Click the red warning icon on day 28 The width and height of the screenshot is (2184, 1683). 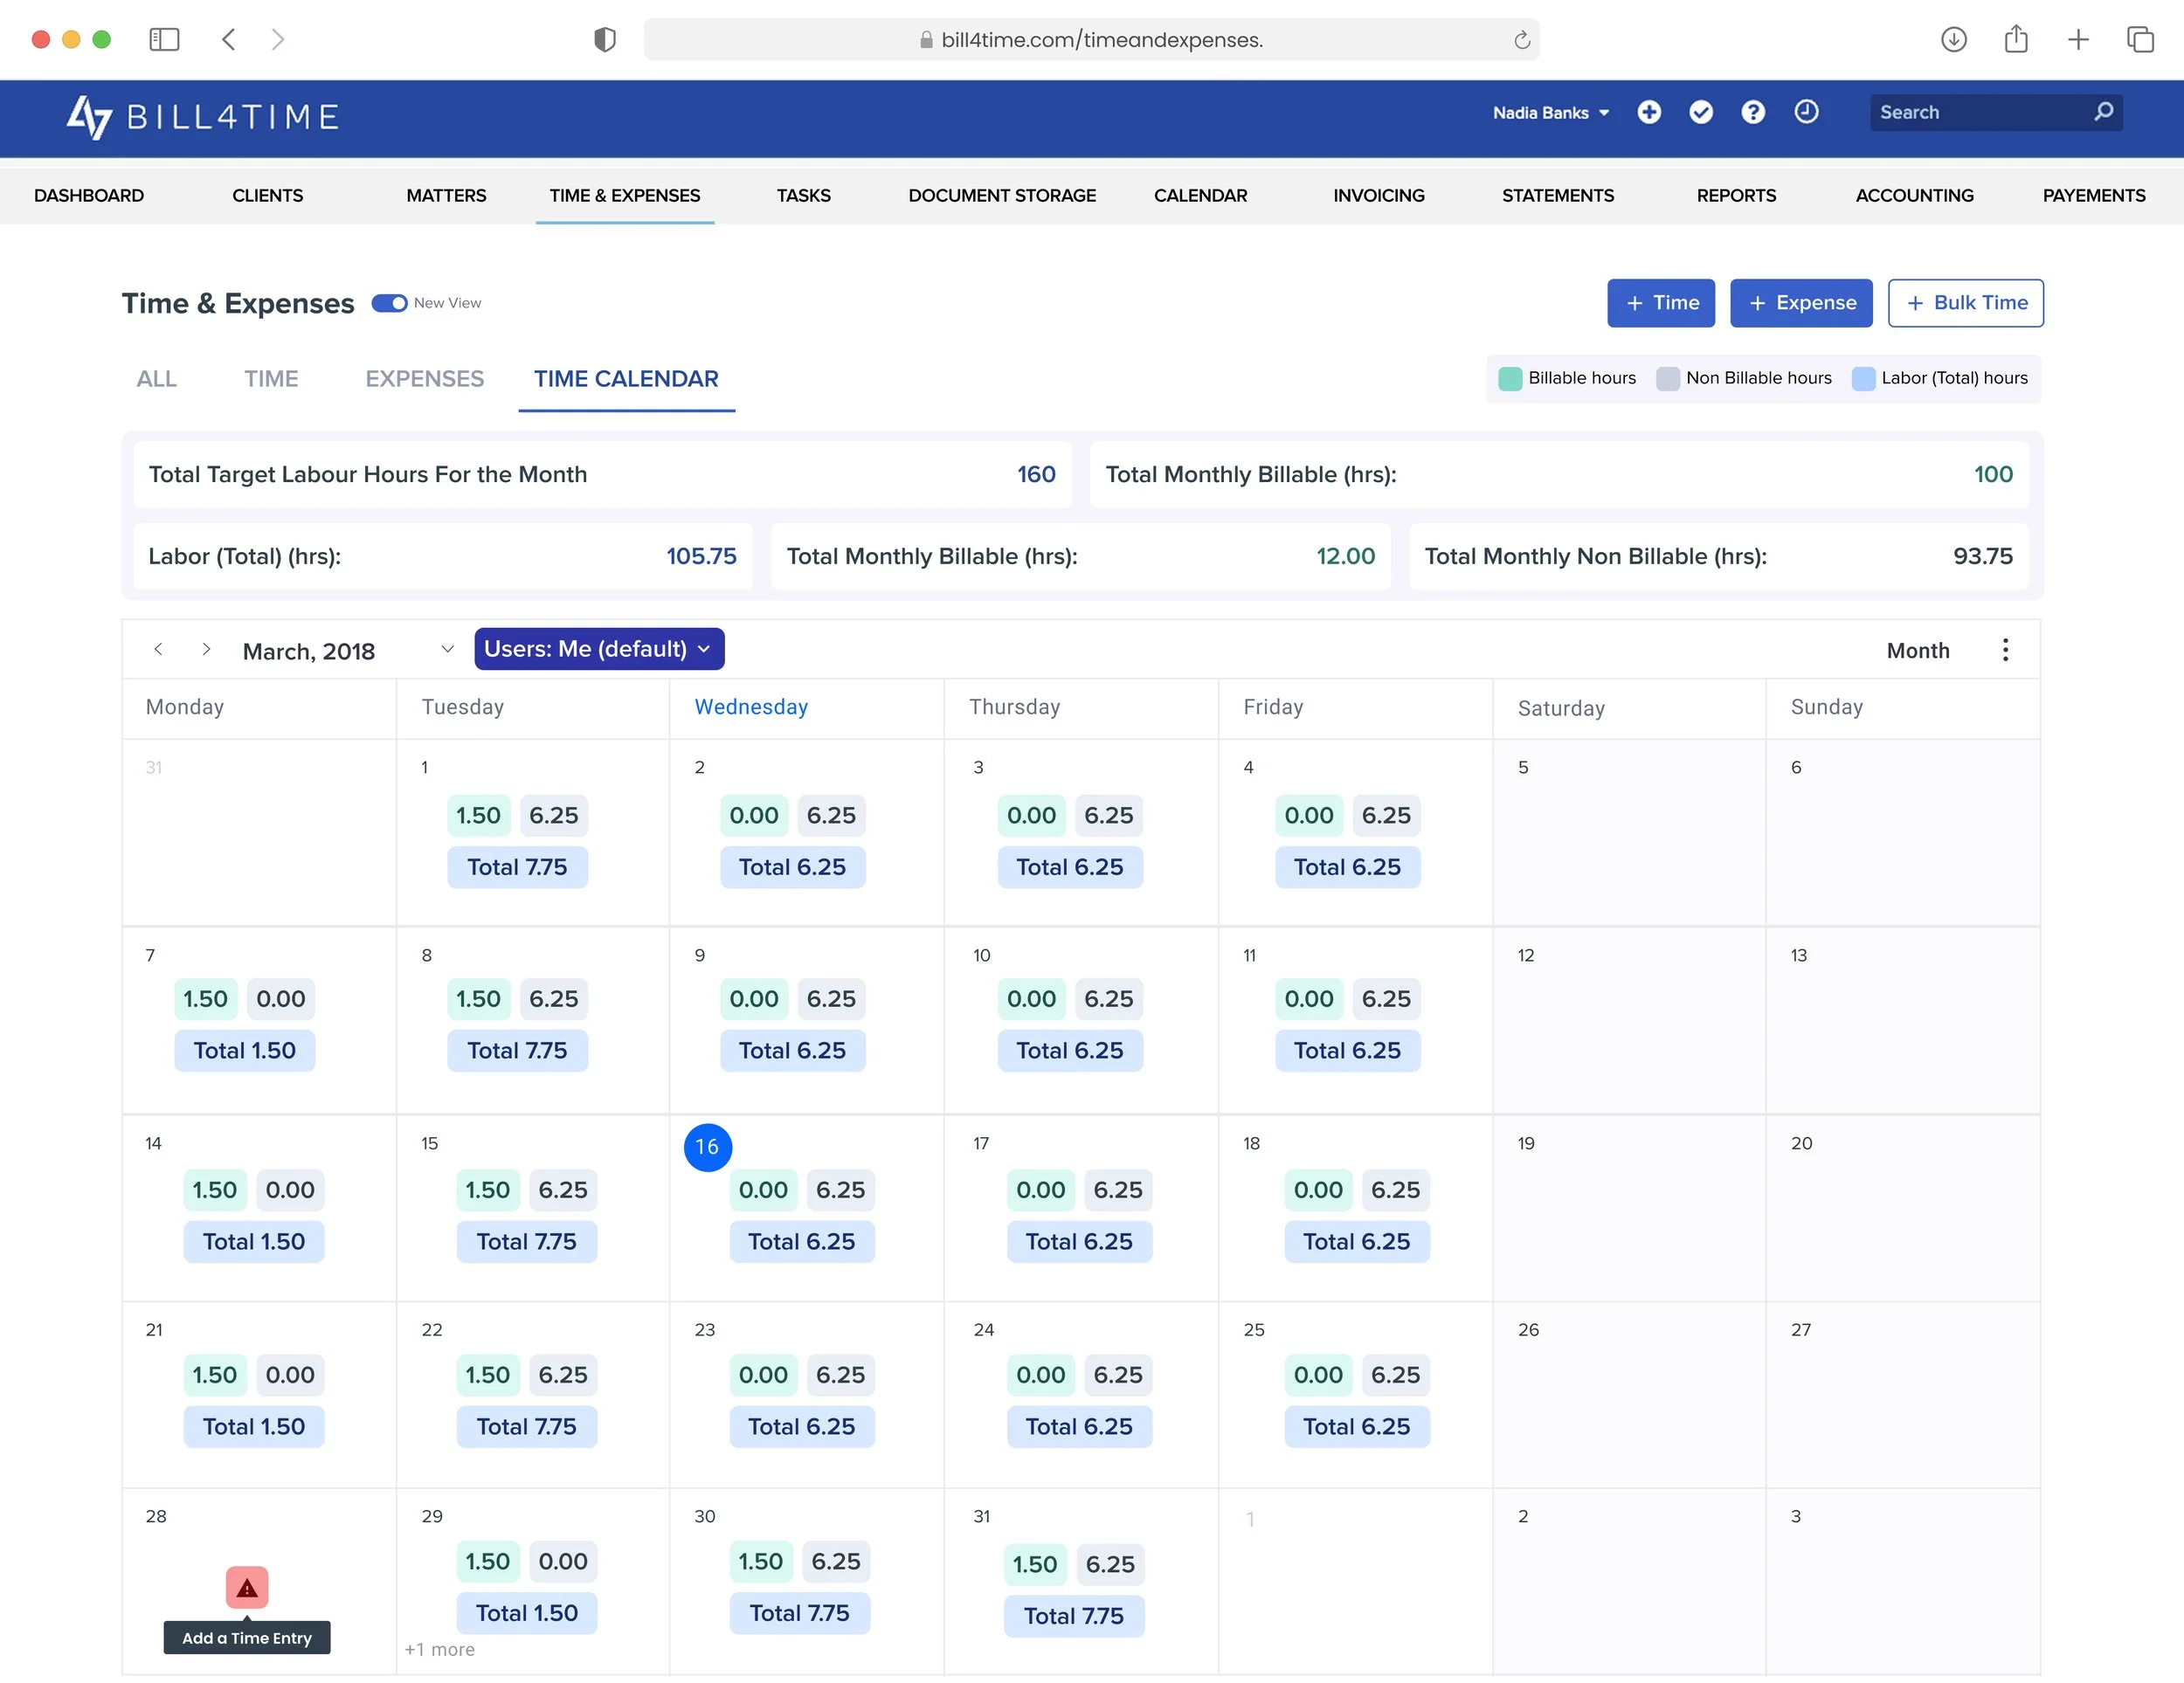[x=246, y=1587]
